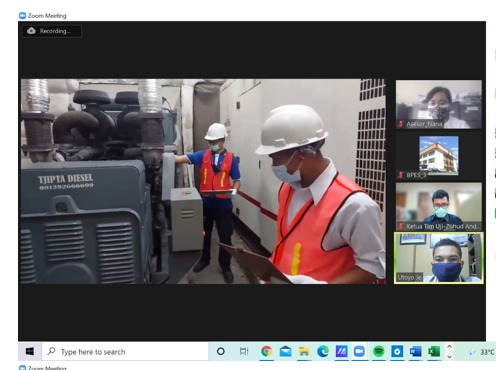Click muted mic icon on BPES_3 tile

pyautogui.click(x=401, y=175)
